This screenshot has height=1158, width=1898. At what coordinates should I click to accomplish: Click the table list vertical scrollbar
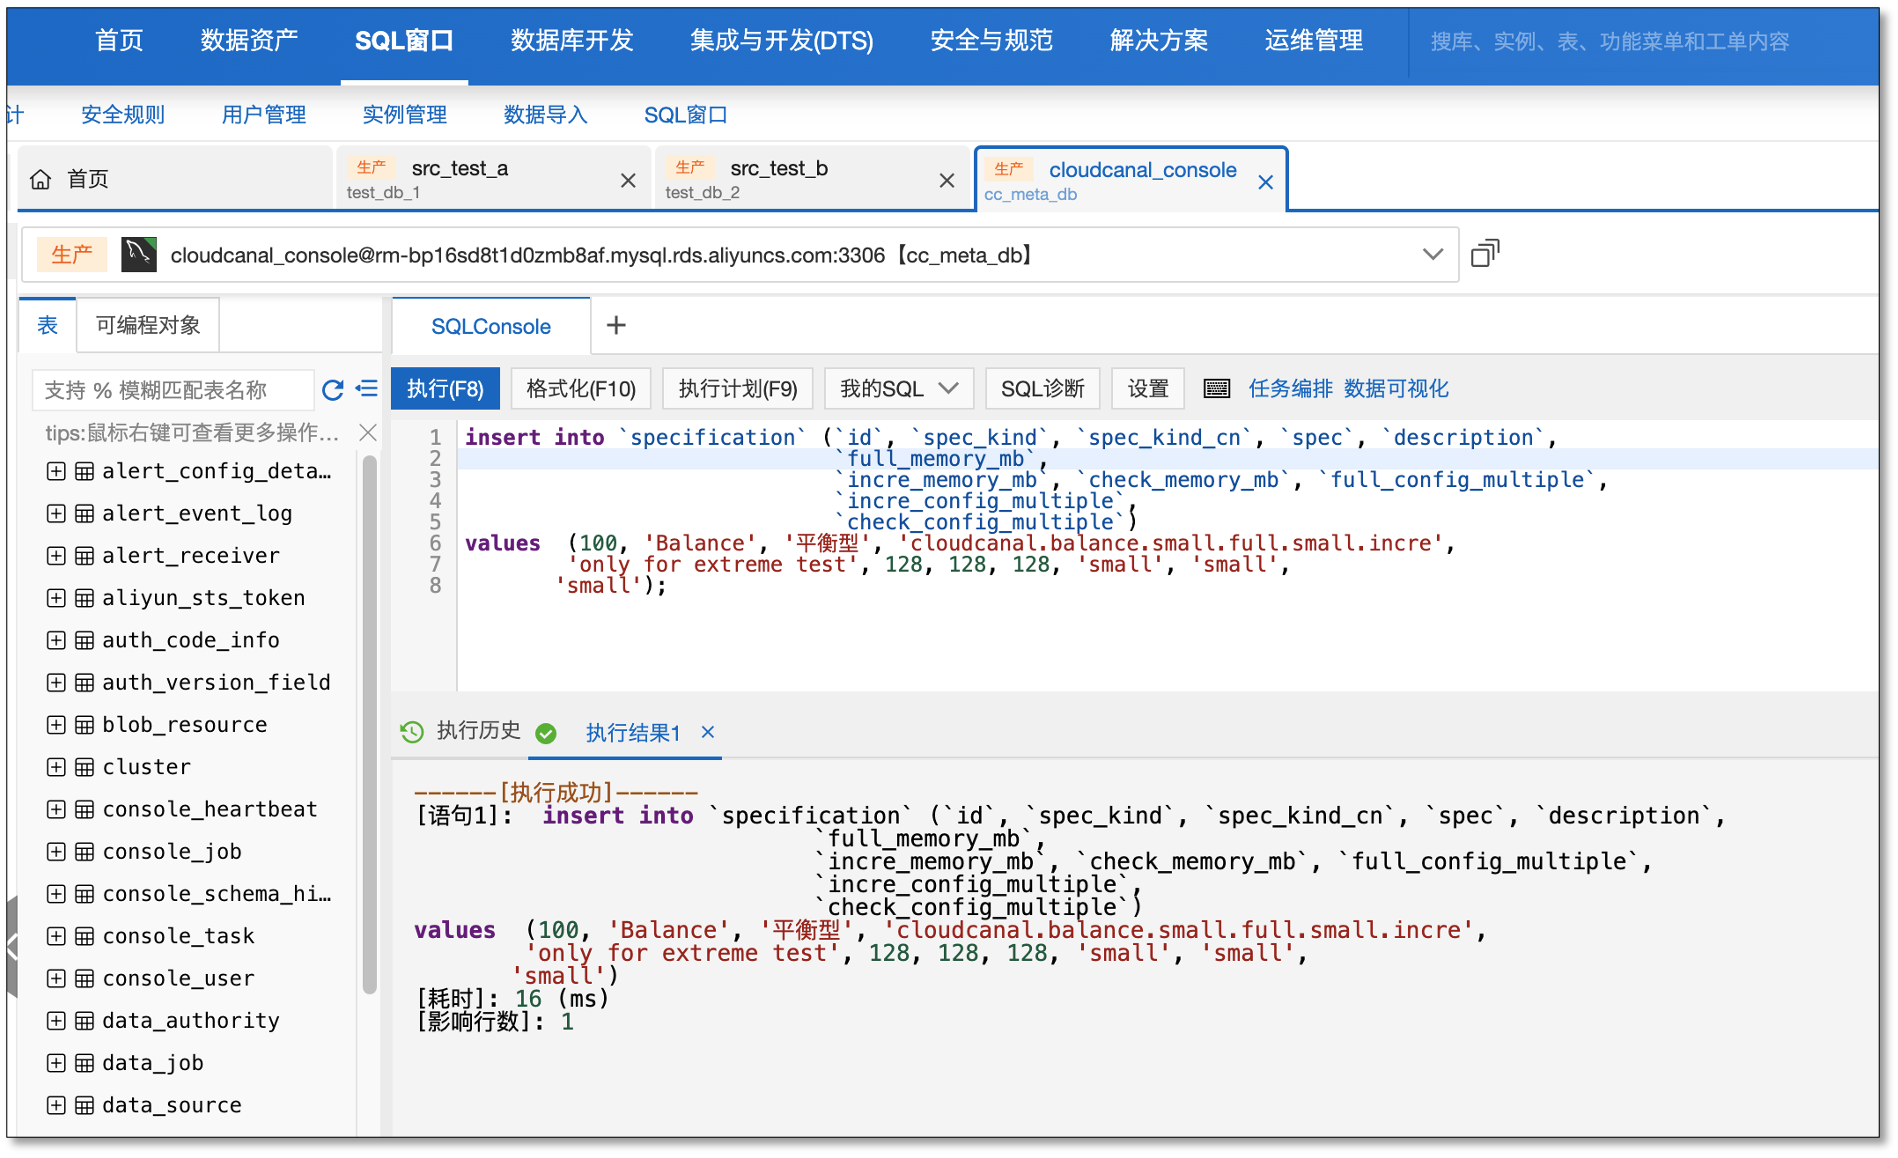[x=369, y=724]
